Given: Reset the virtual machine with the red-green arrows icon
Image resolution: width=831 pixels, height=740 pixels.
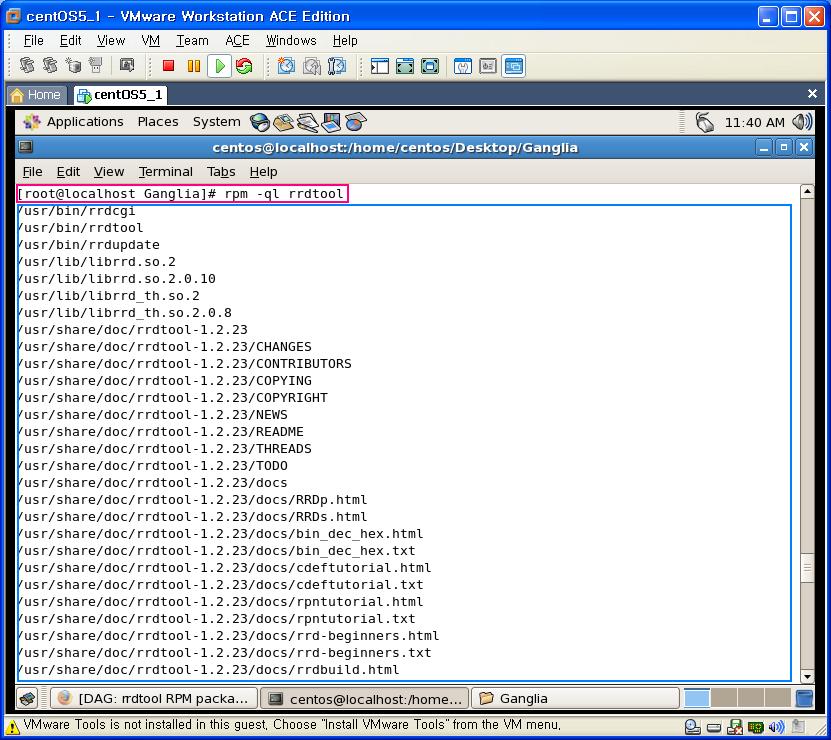Looking at the screenshot, I should (244, 66).
